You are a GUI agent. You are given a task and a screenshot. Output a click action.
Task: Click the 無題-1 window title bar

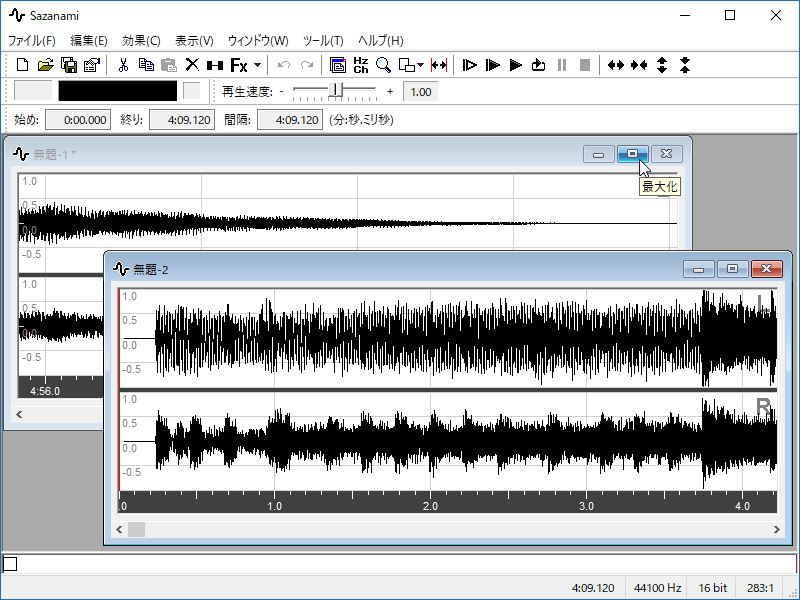[300, 154]
